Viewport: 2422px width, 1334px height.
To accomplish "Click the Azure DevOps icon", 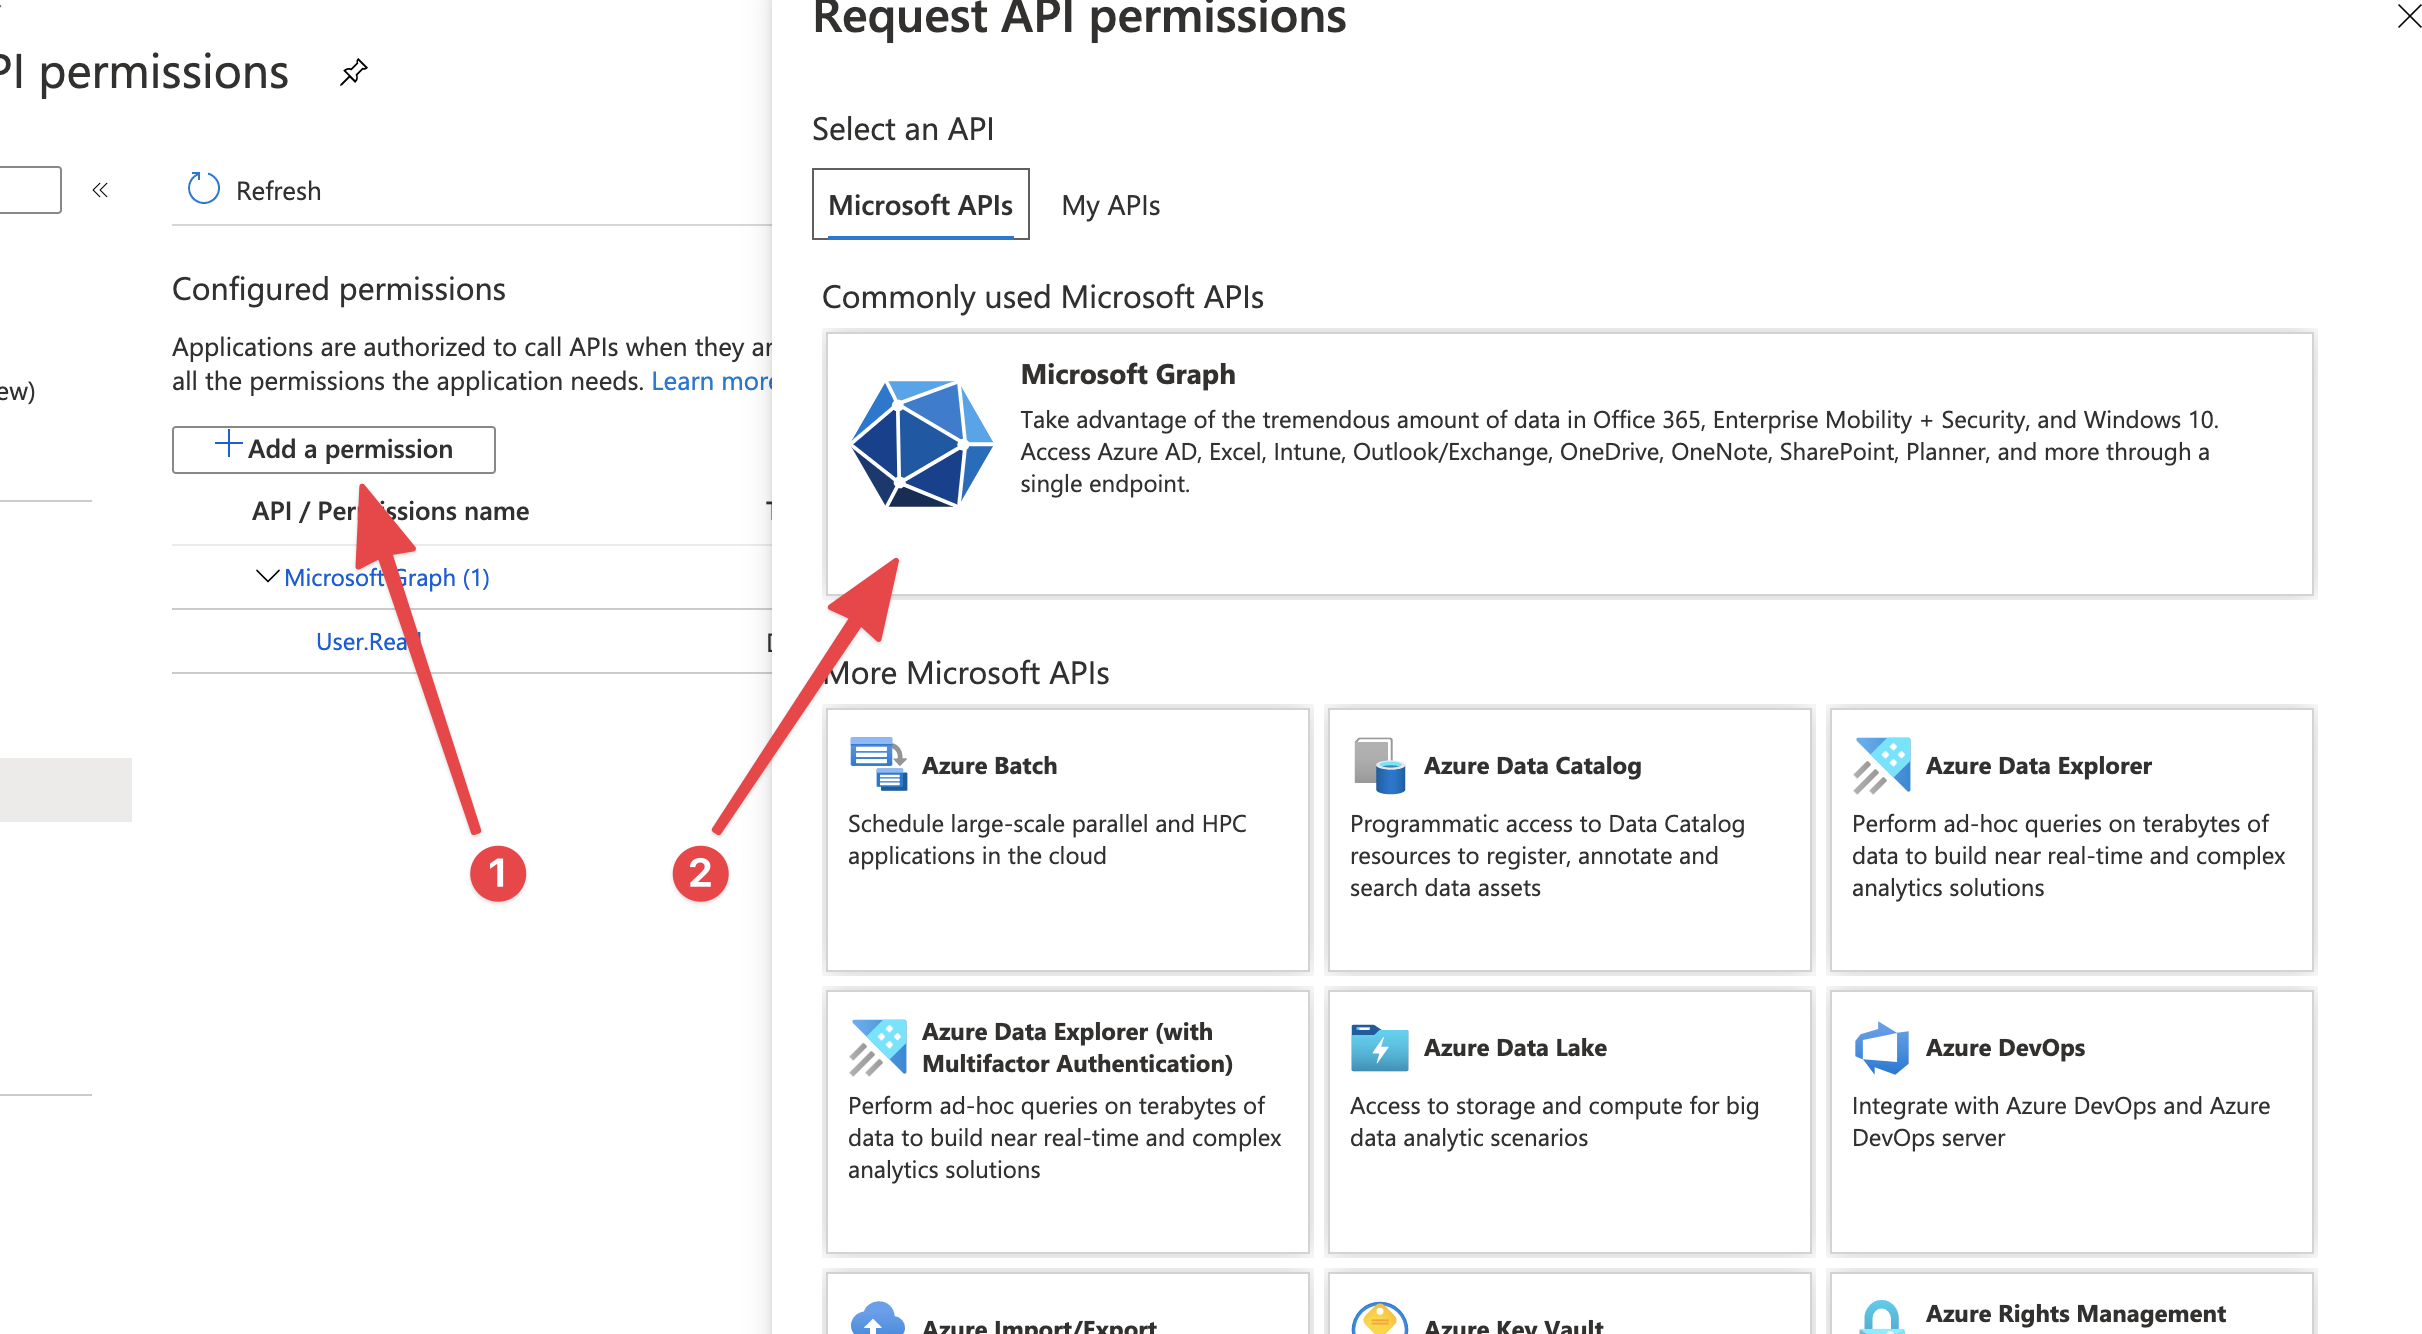I will pos(1881,1047).
